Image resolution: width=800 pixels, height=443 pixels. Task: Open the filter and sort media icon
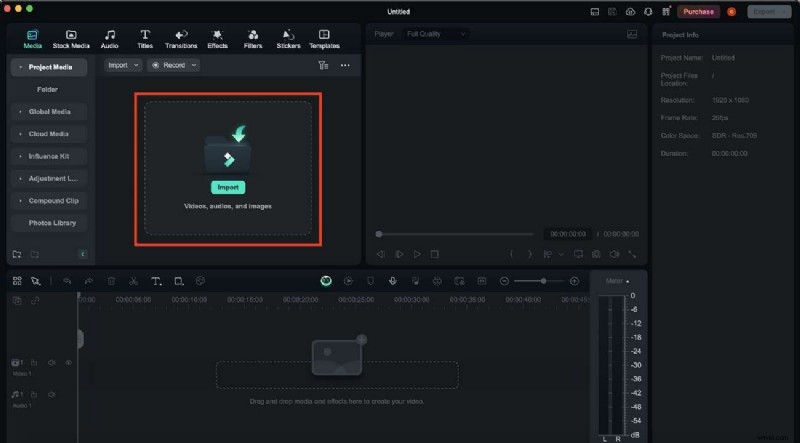(322, 65)
